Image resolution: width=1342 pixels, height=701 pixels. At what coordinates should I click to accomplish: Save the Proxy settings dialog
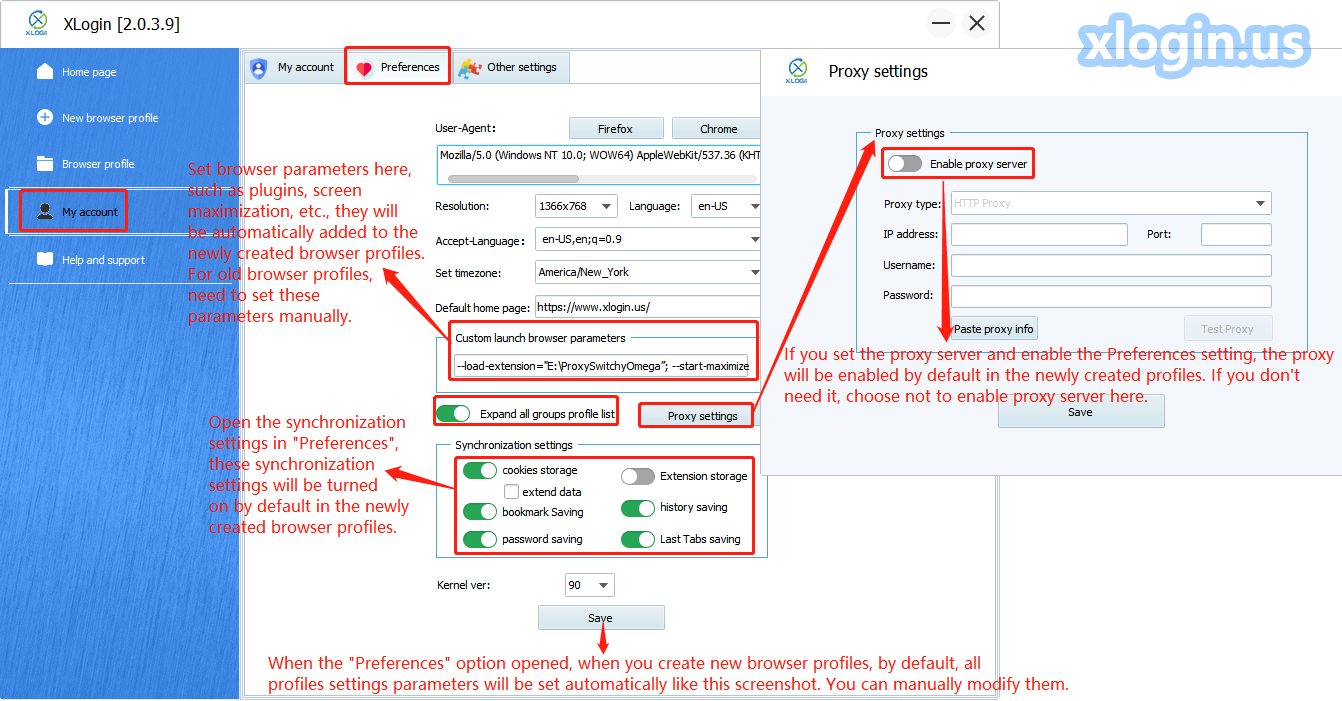pyautogui.click(x=1081, y=411)
